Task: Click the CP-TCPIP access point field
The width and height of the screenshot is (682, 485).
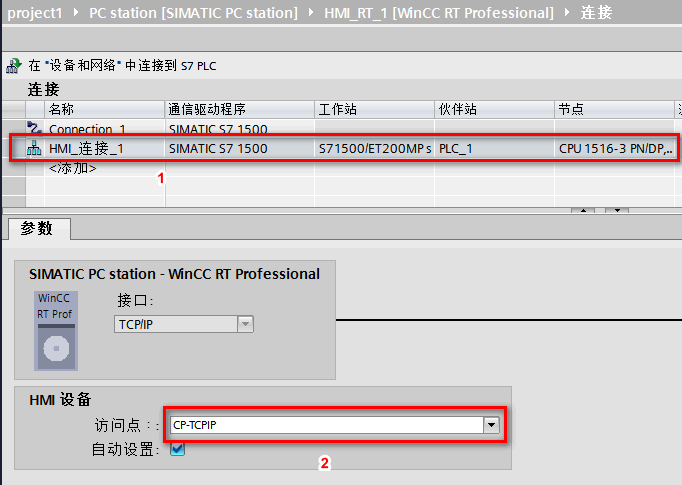Action: point(327,425)
